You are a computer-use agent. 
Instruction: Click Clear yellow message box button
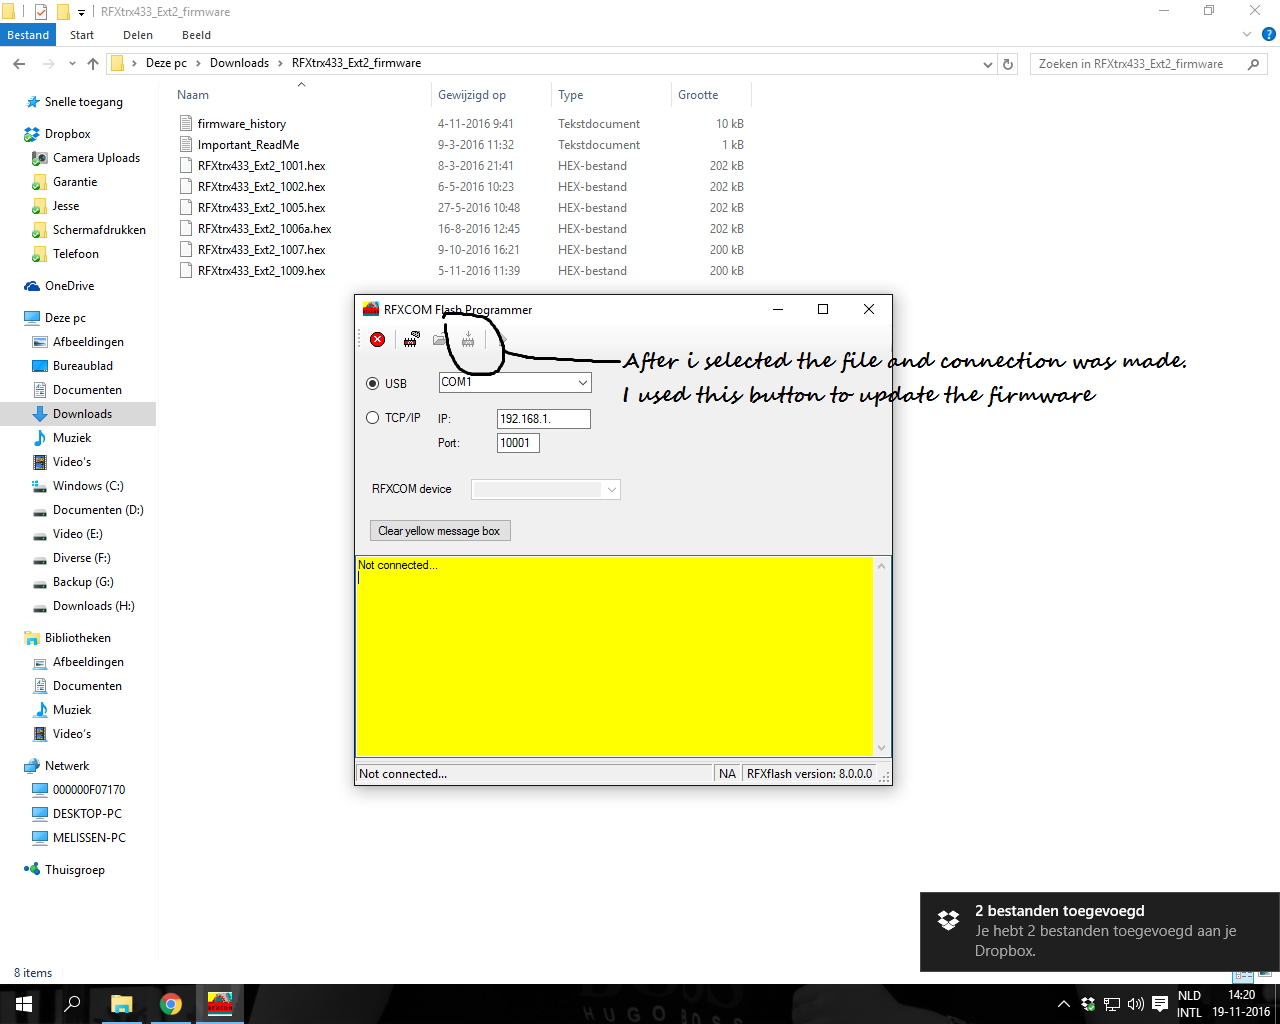point(440,531)
